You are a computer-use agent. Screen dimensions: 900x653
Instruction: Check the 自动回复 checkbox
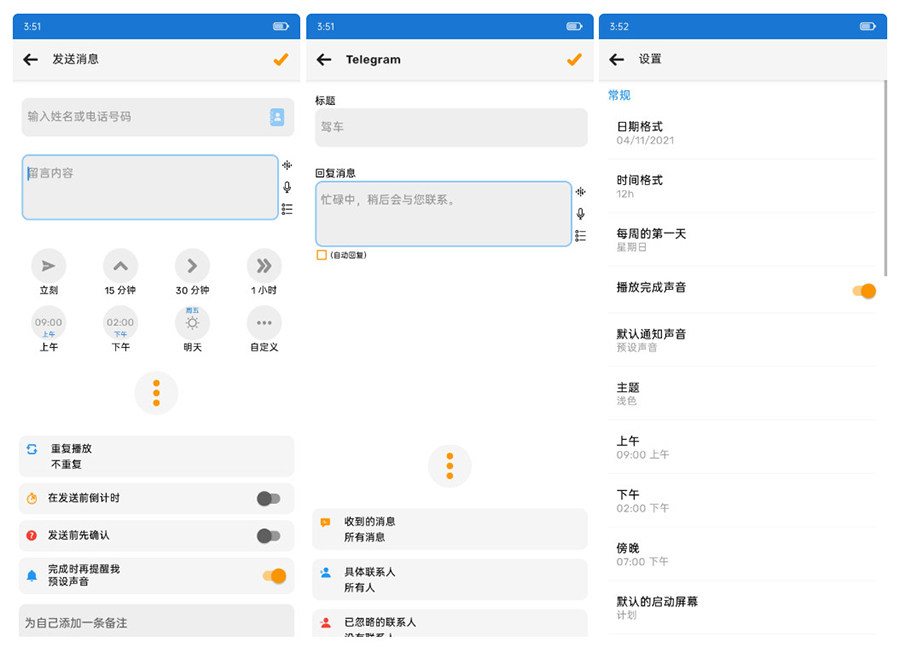click(322, 255)
